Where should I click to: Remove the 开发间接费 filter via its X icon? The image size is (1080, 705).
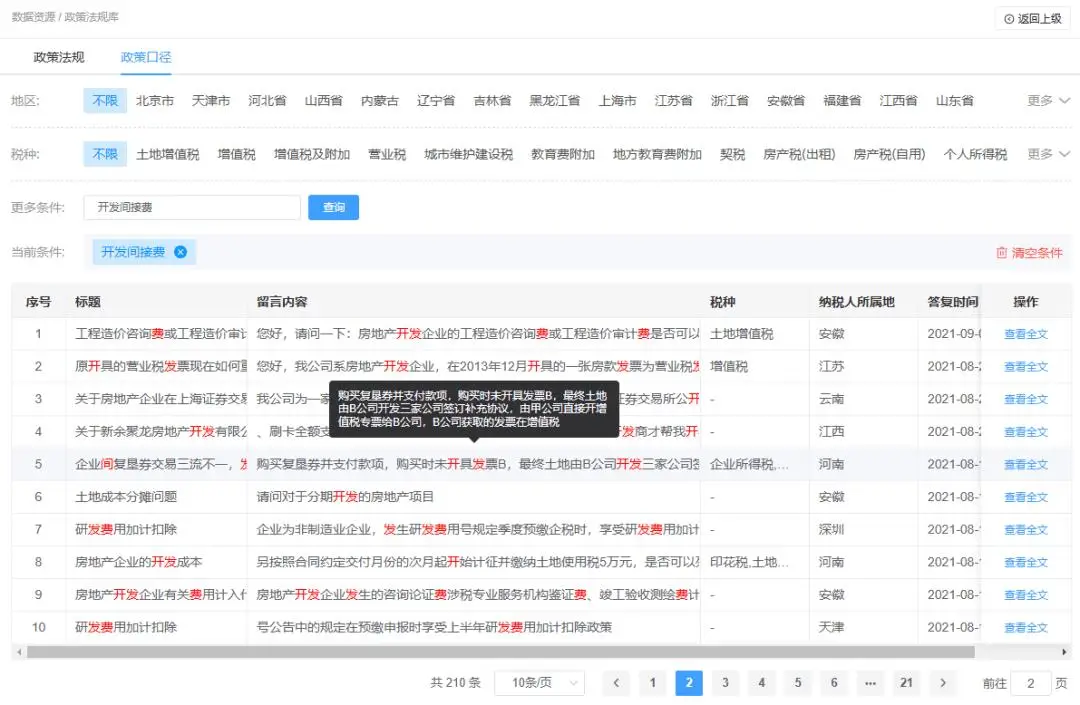pos(180,253)
